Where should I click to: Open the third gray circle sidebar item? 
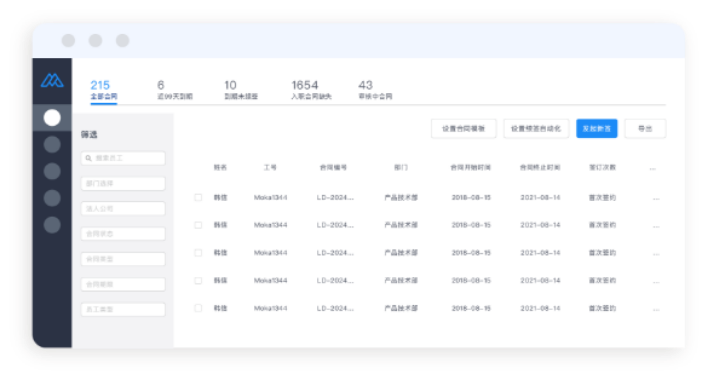point(52,171)
